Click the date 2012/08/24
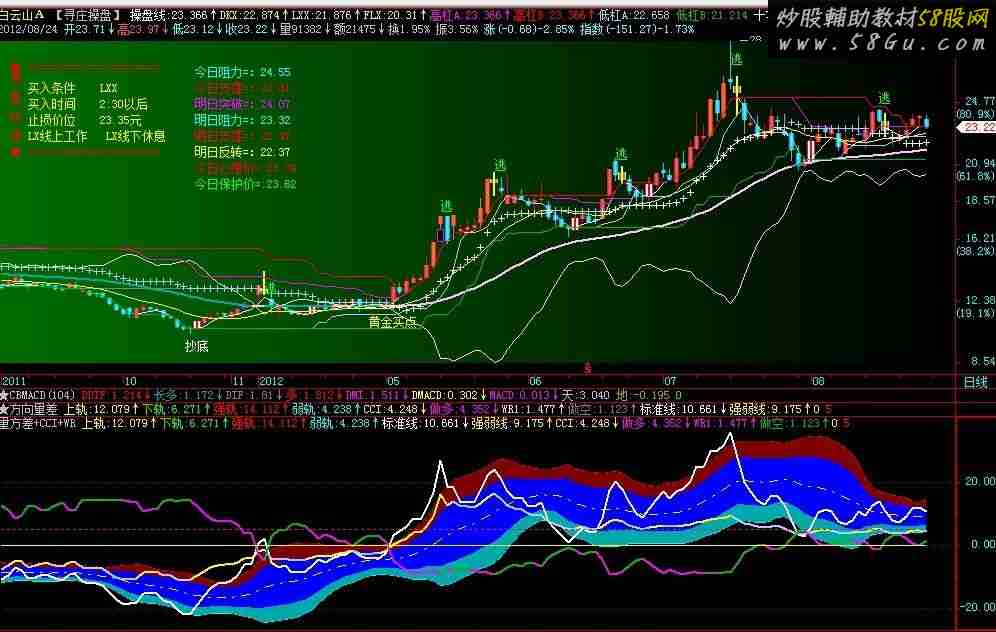Viewport: 996px width, 632px height. (29, 29)
